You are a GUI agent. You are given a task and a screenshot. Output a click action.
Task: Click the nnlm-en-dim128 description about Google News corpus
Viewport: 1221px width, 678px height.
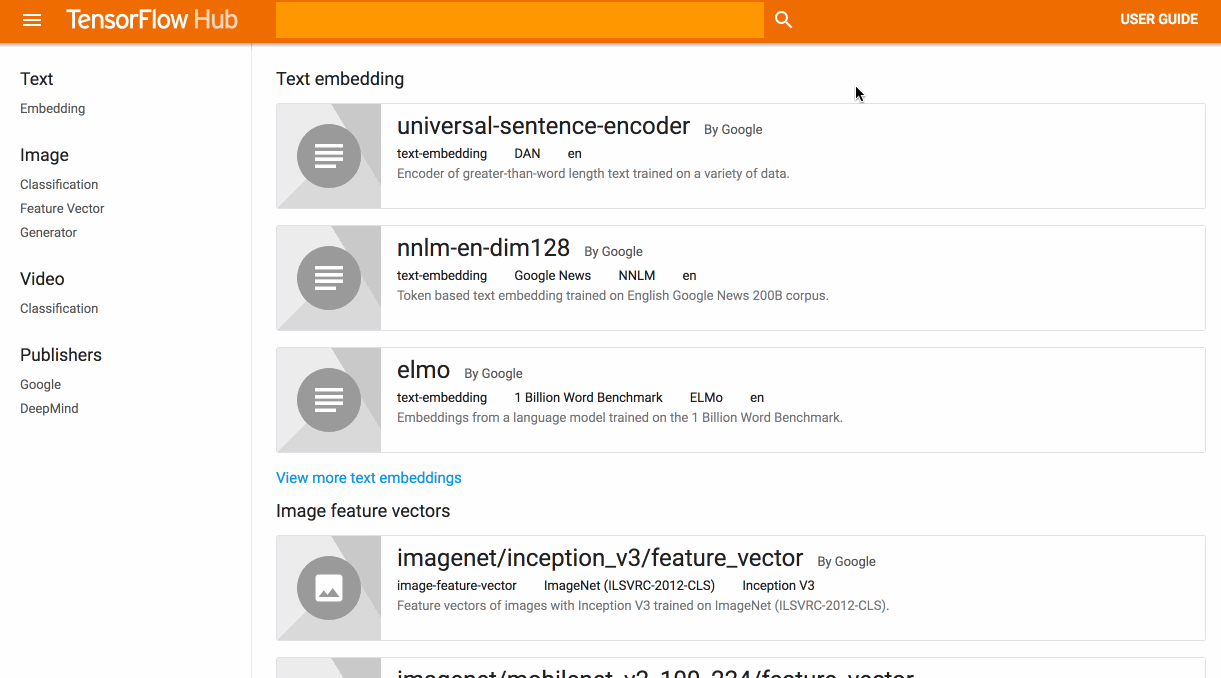613,295
